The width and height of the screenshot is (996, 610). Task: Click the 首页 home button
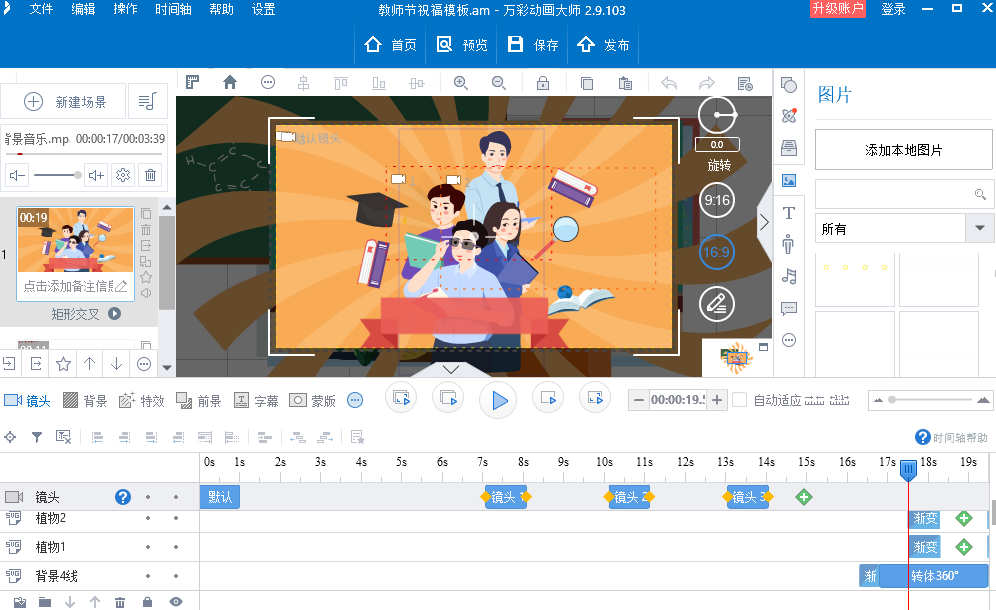tap(390, 44)
